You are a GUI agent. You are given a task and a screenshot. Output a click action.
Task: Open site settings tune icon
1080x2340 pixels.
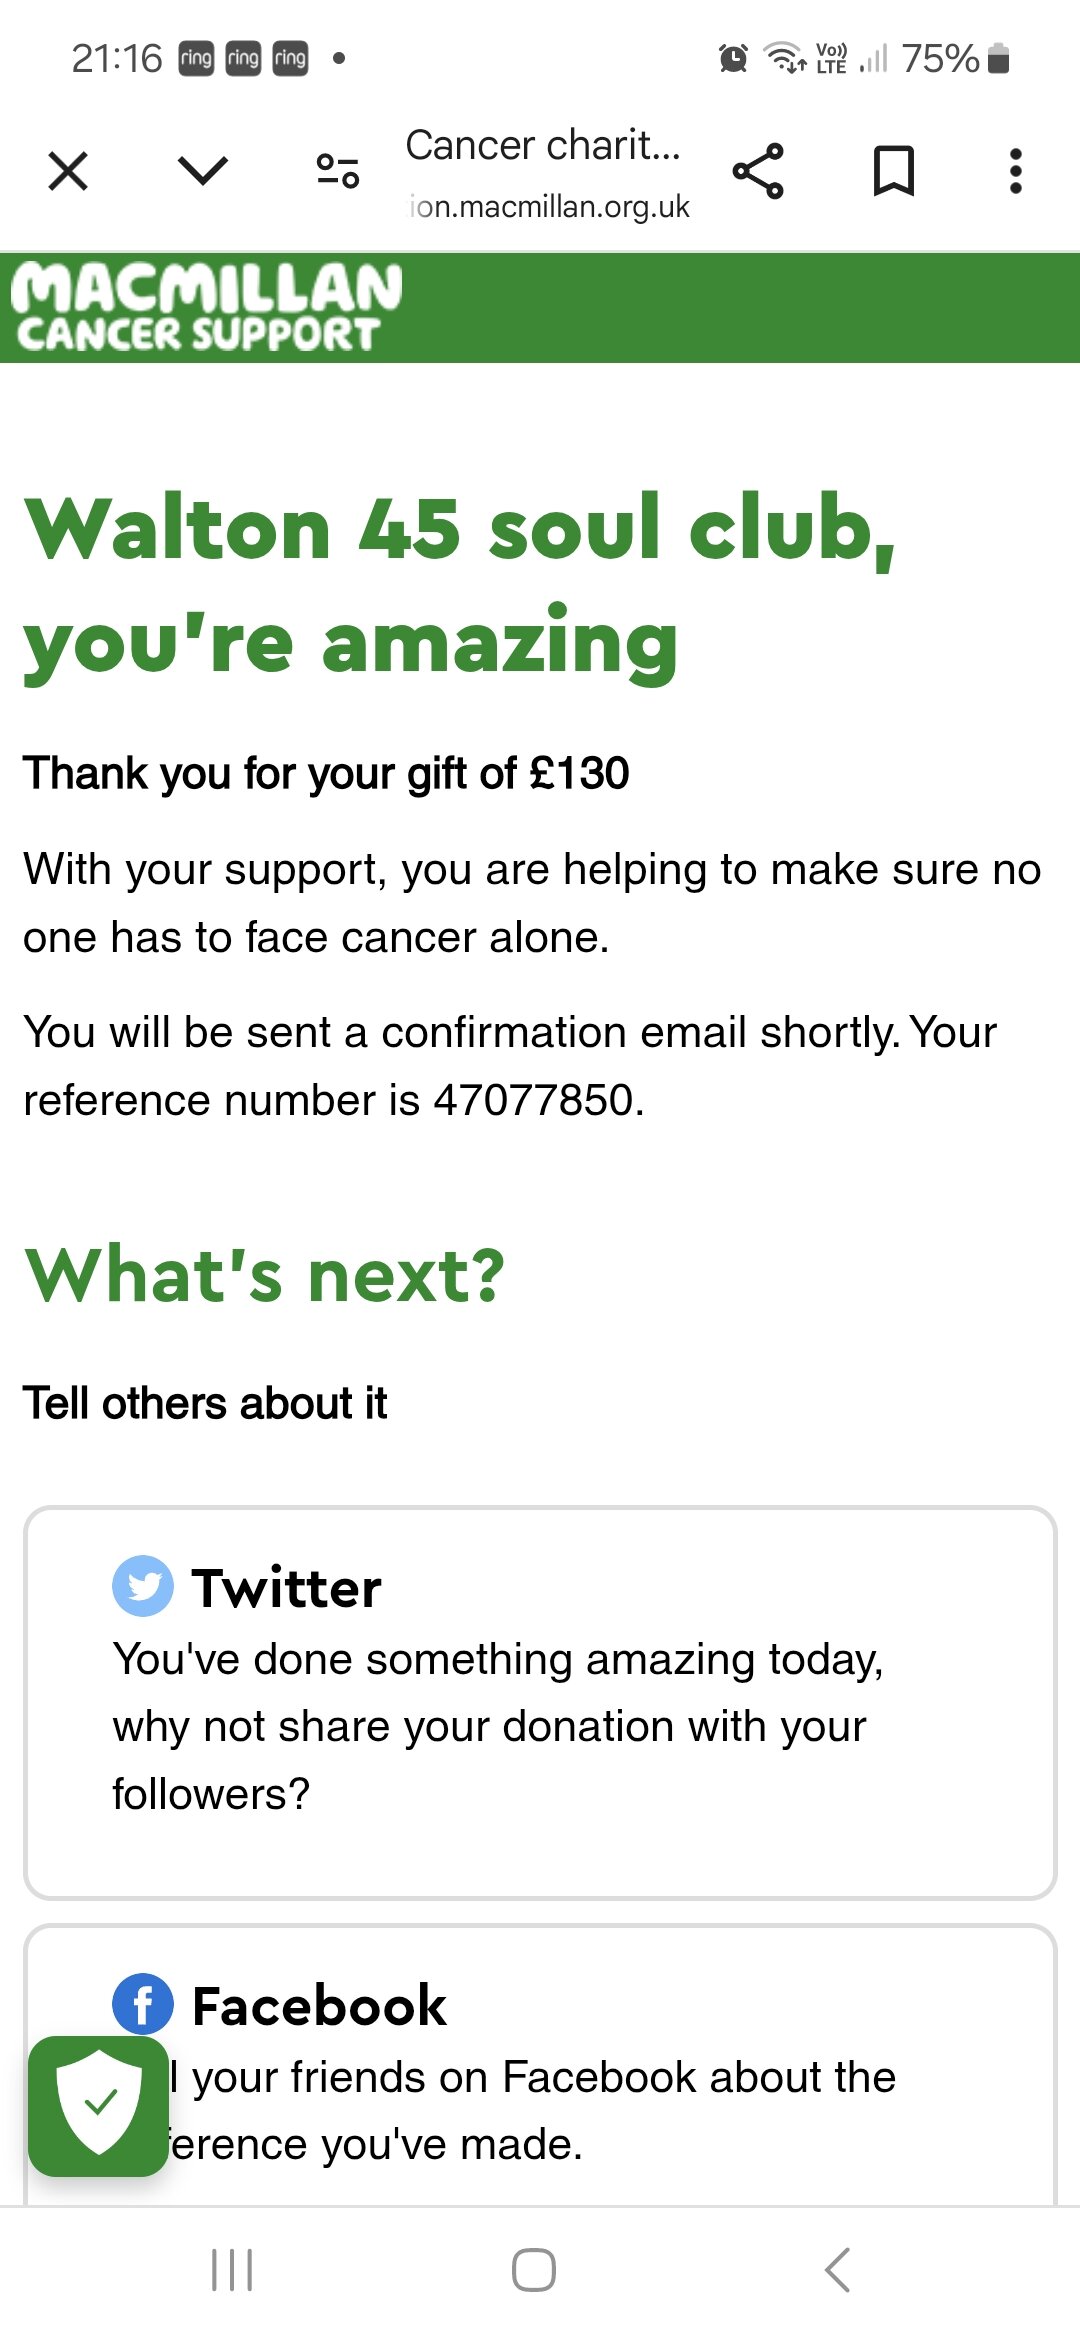pyautogui.click(x=338, y=171)
